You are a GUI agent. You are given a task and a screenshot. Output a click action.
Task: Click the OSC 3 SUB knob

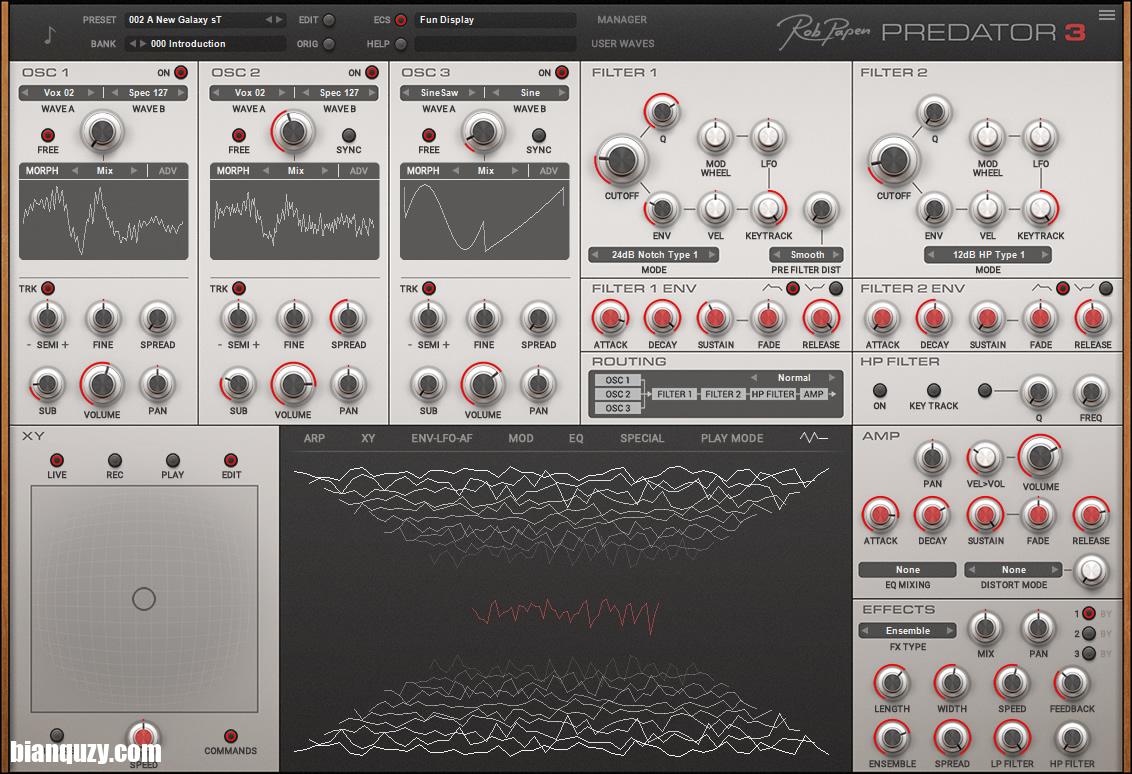coord(428,385)
